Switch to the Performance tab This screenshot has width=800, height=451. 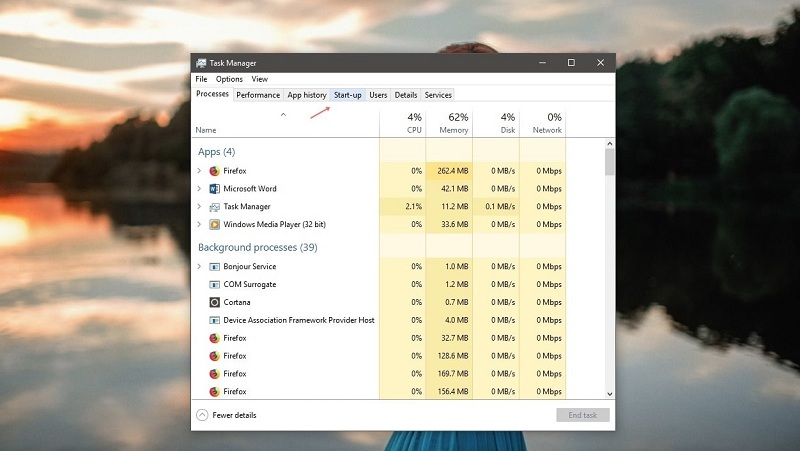click(x=258, y=95)
